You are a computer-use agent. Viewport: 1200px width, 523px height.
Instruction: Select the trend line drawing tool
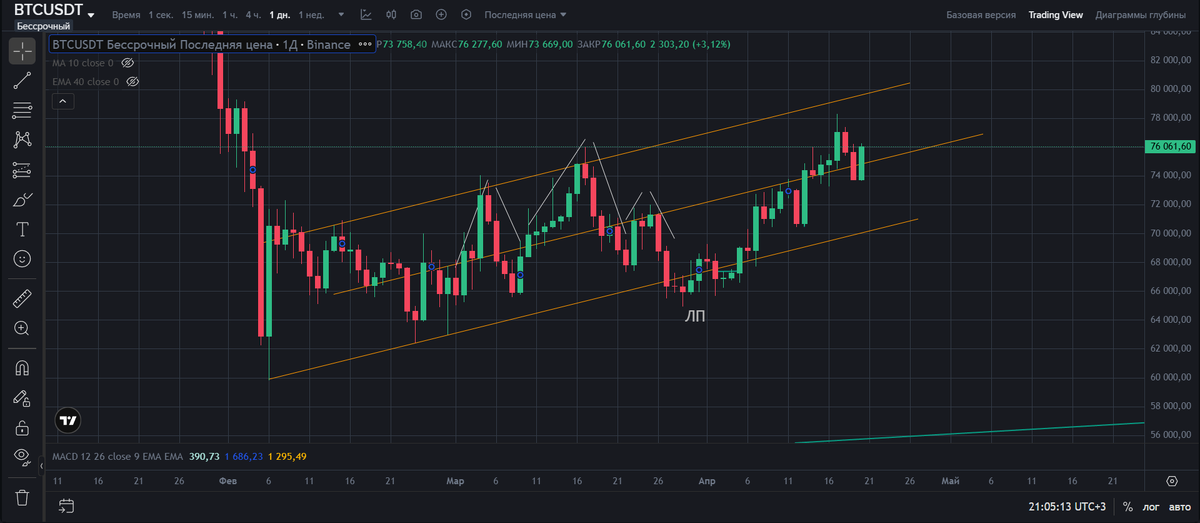point(22,80)
